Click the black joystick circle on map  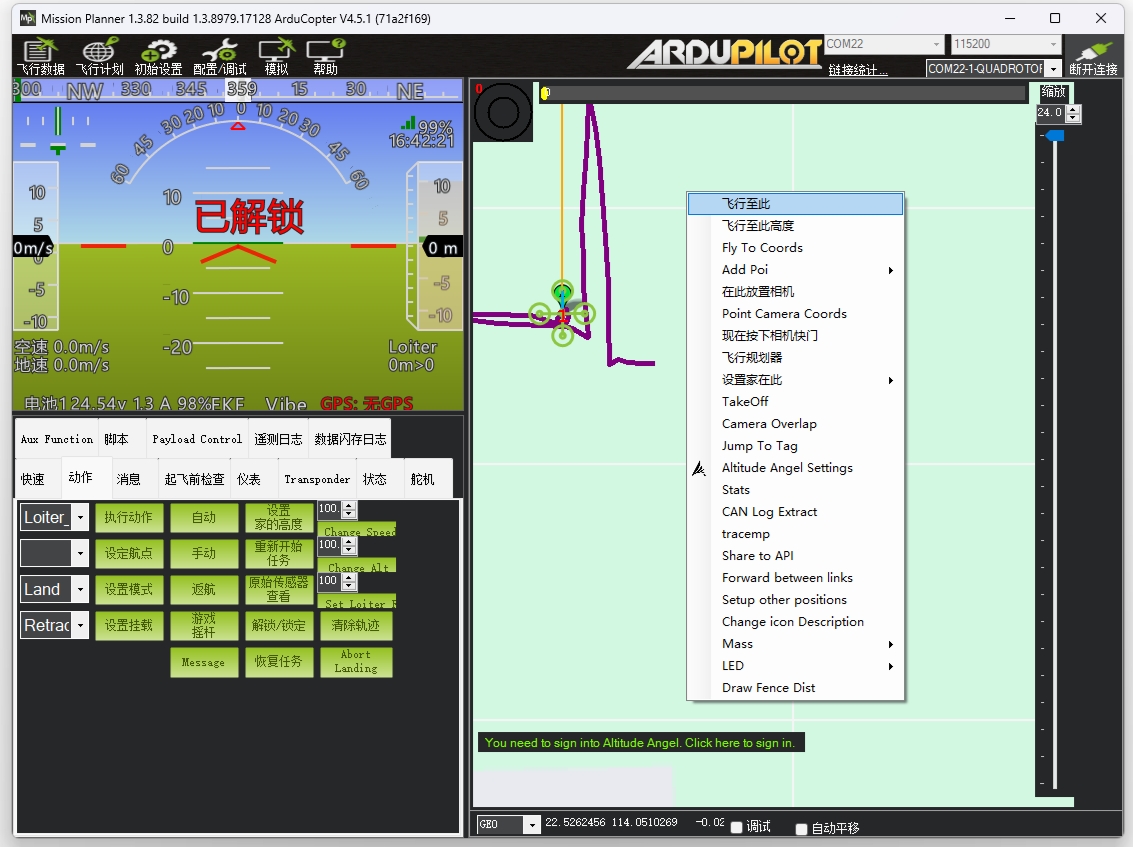point(503,112)
